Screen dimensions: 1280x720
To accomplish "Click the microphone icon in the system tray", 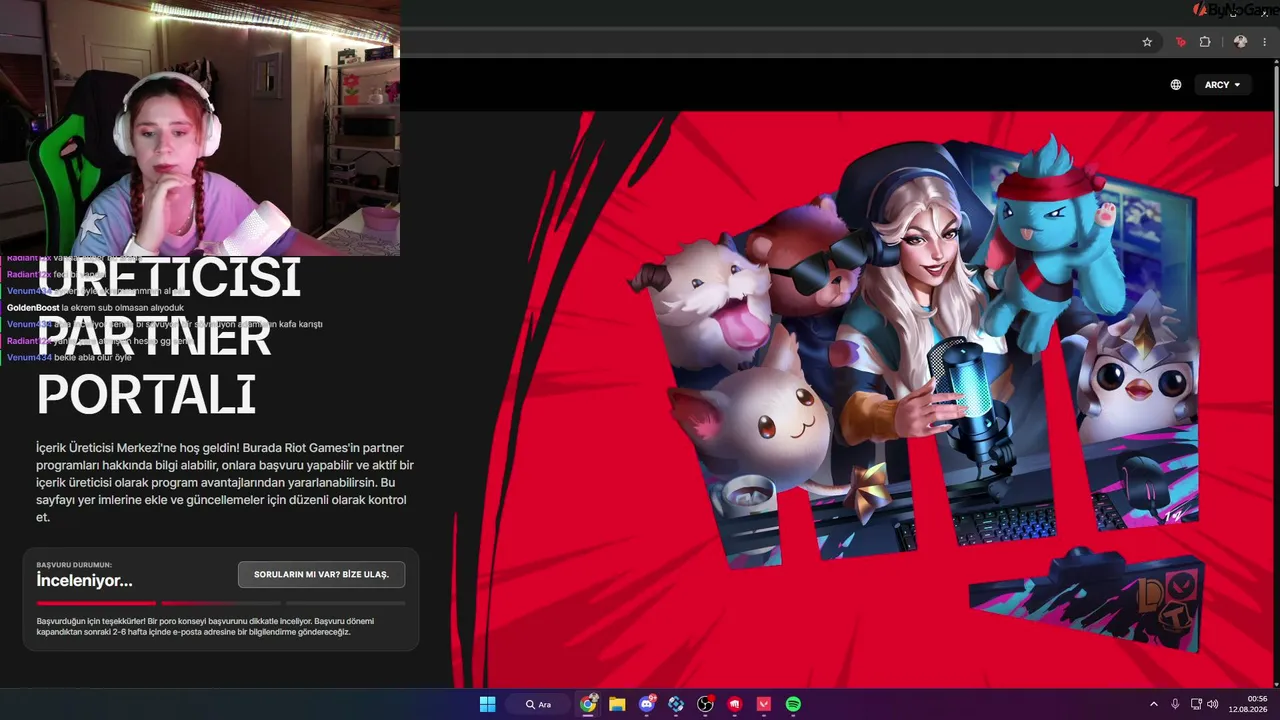I will [x=1175, y=704].
